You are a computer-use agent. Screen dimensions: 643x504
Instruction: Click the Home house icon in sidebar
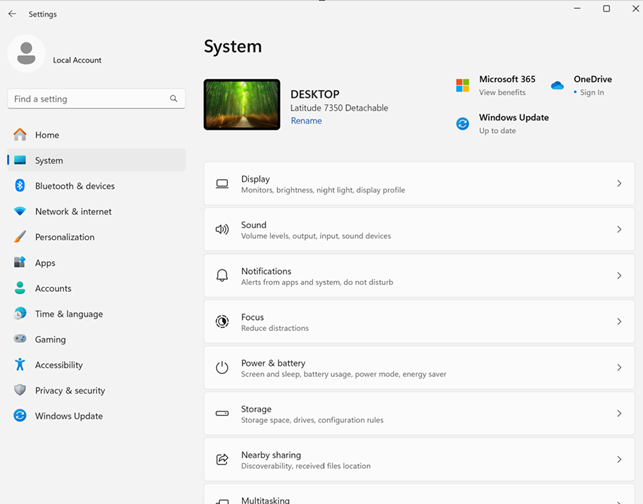(20, 135)
